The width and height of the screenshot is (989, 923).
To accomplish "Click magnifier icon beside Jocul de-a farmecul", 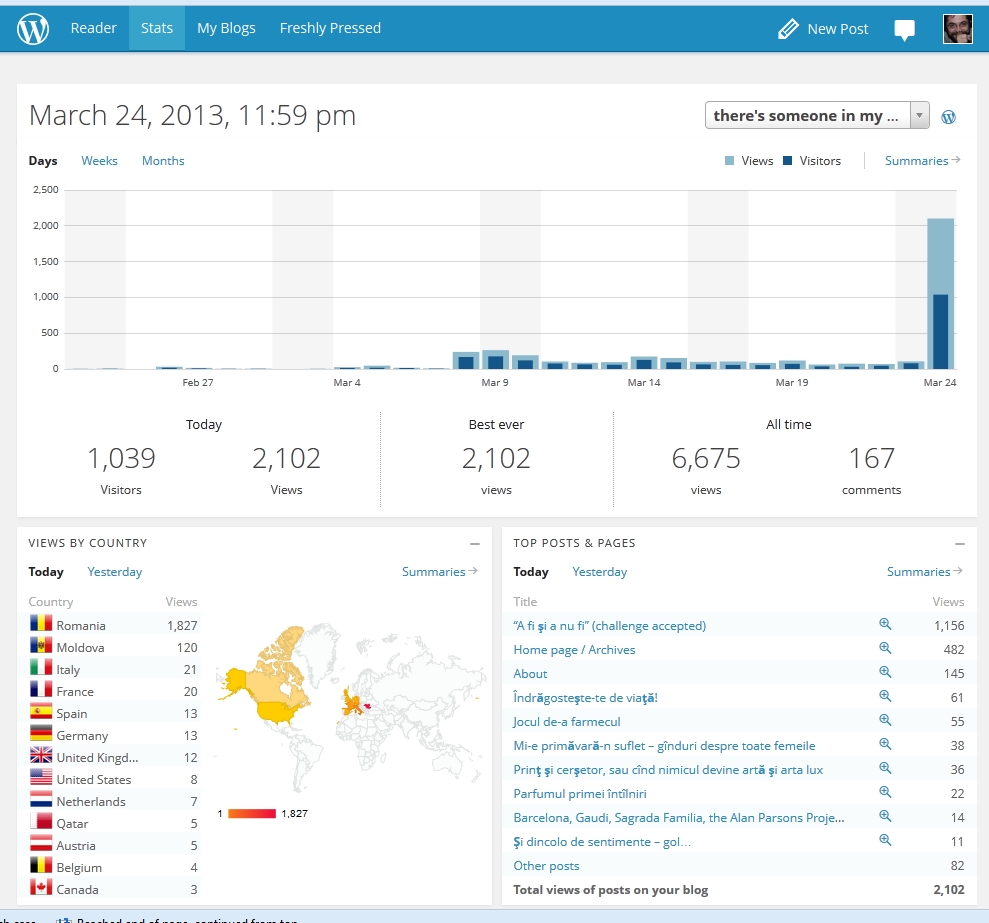I will click(885, 721).
